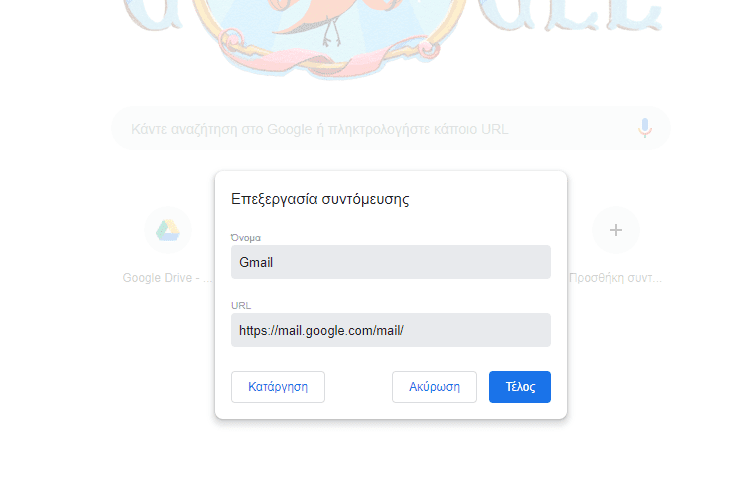
Task: Cancel editing with the Ακύρωση button
Action: click(434, 387)
